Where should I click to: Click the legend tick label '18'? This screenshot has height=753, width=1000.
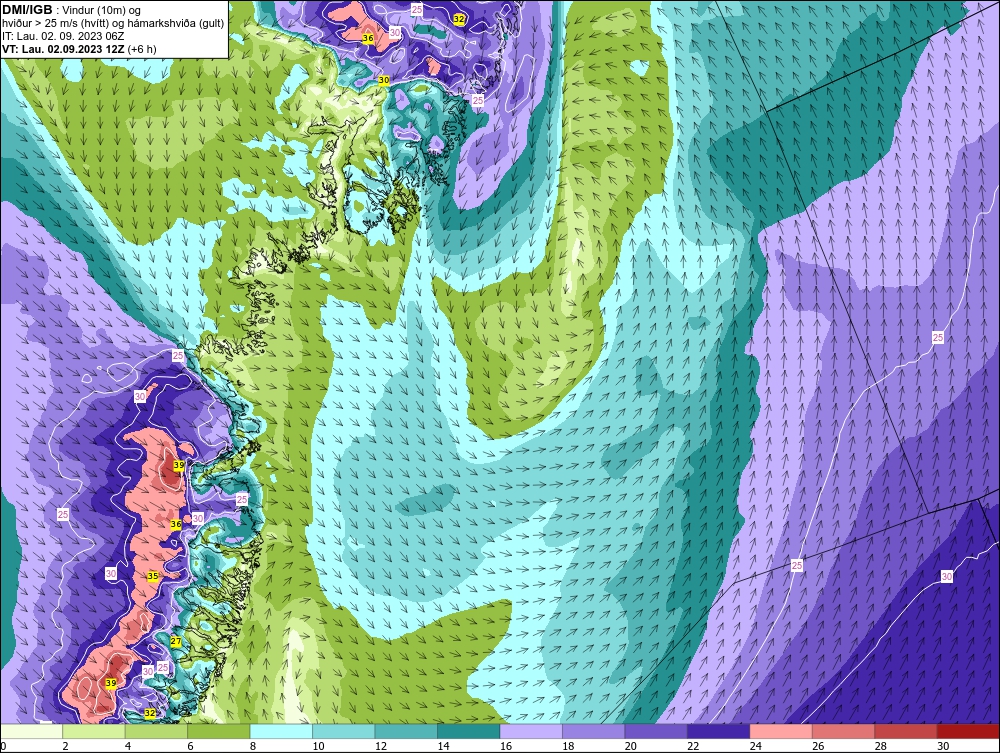568,746
